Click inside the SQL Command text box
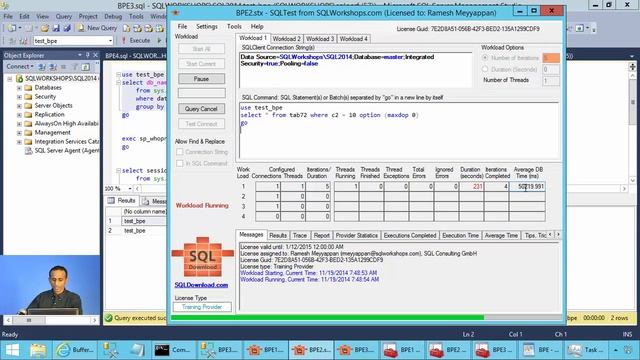This screenshot has width=640, height=360. pyautogui.click(x=399, y=131)
